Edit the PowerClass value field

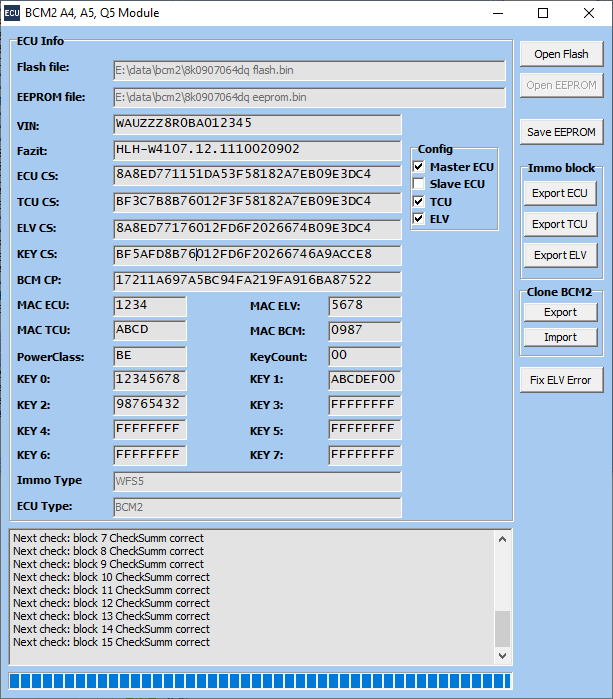(x=150, y=356)
